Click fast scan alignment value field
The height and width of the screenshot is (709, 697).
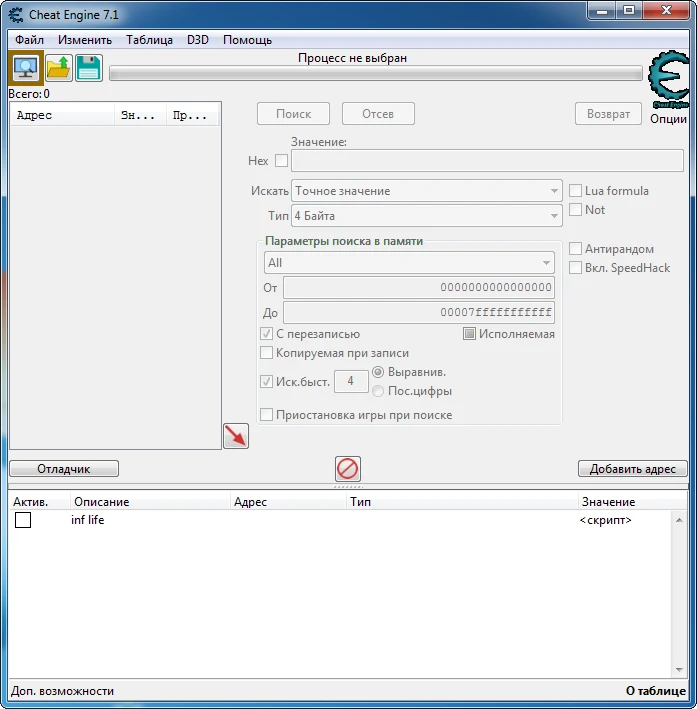[x=351, y=381]
